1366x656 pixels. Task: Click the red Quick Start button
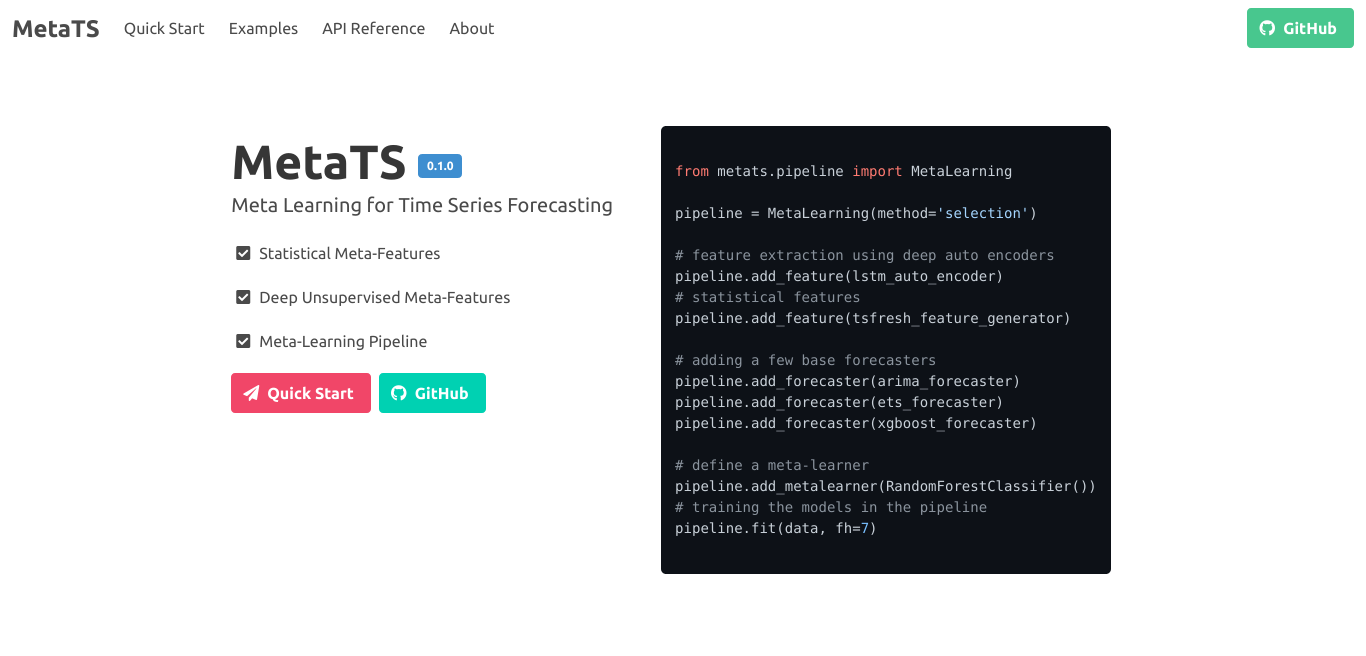click(301, 393)
